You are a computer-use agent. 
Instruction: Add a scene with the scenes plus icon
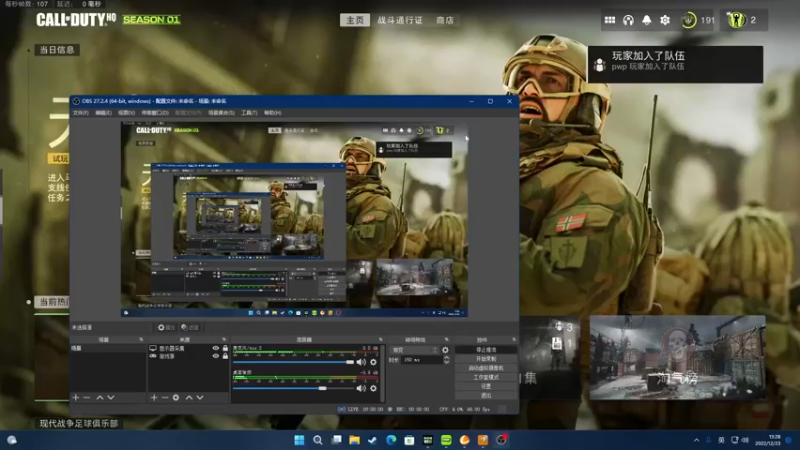(76, 397)
